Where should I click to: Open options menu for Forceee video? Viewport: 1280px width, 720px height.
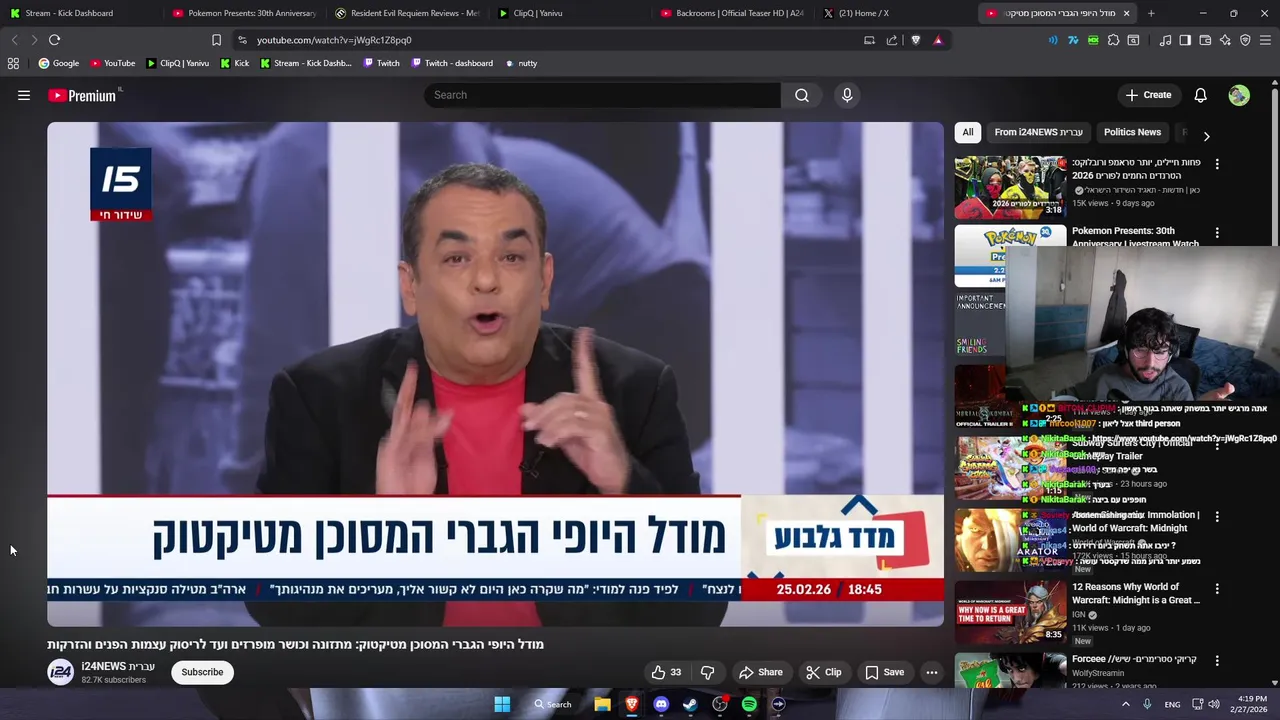click(x=1217, y=661)
